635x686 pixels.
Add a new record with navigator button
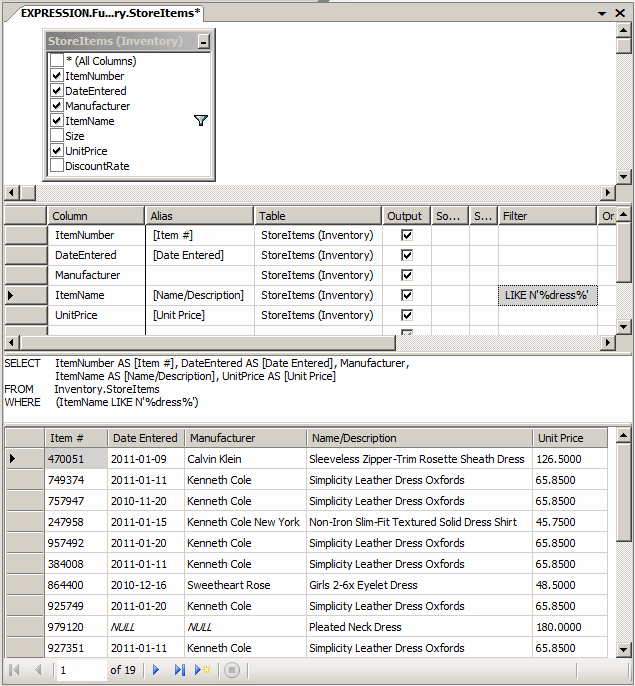(202, 669)
